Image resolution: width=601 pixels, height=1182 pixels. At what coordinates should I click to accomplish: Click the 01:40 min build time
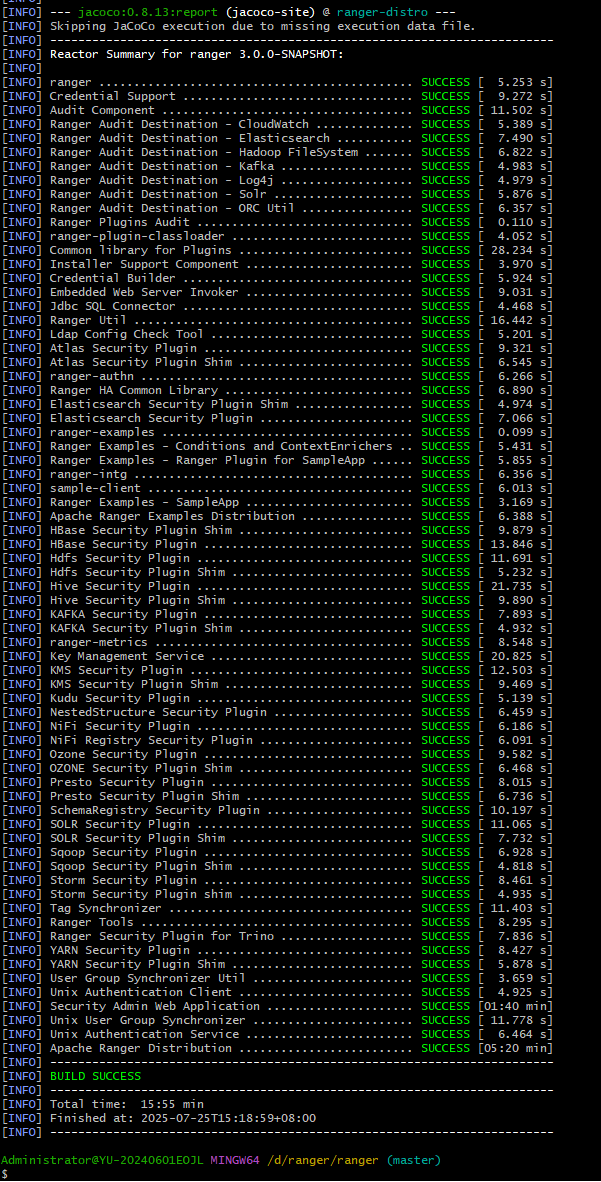click(x=516, y=1006)
